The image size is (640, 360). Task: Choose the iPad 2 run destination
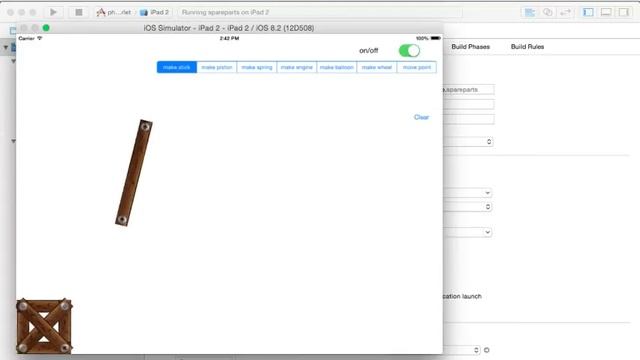click(155, 12)
